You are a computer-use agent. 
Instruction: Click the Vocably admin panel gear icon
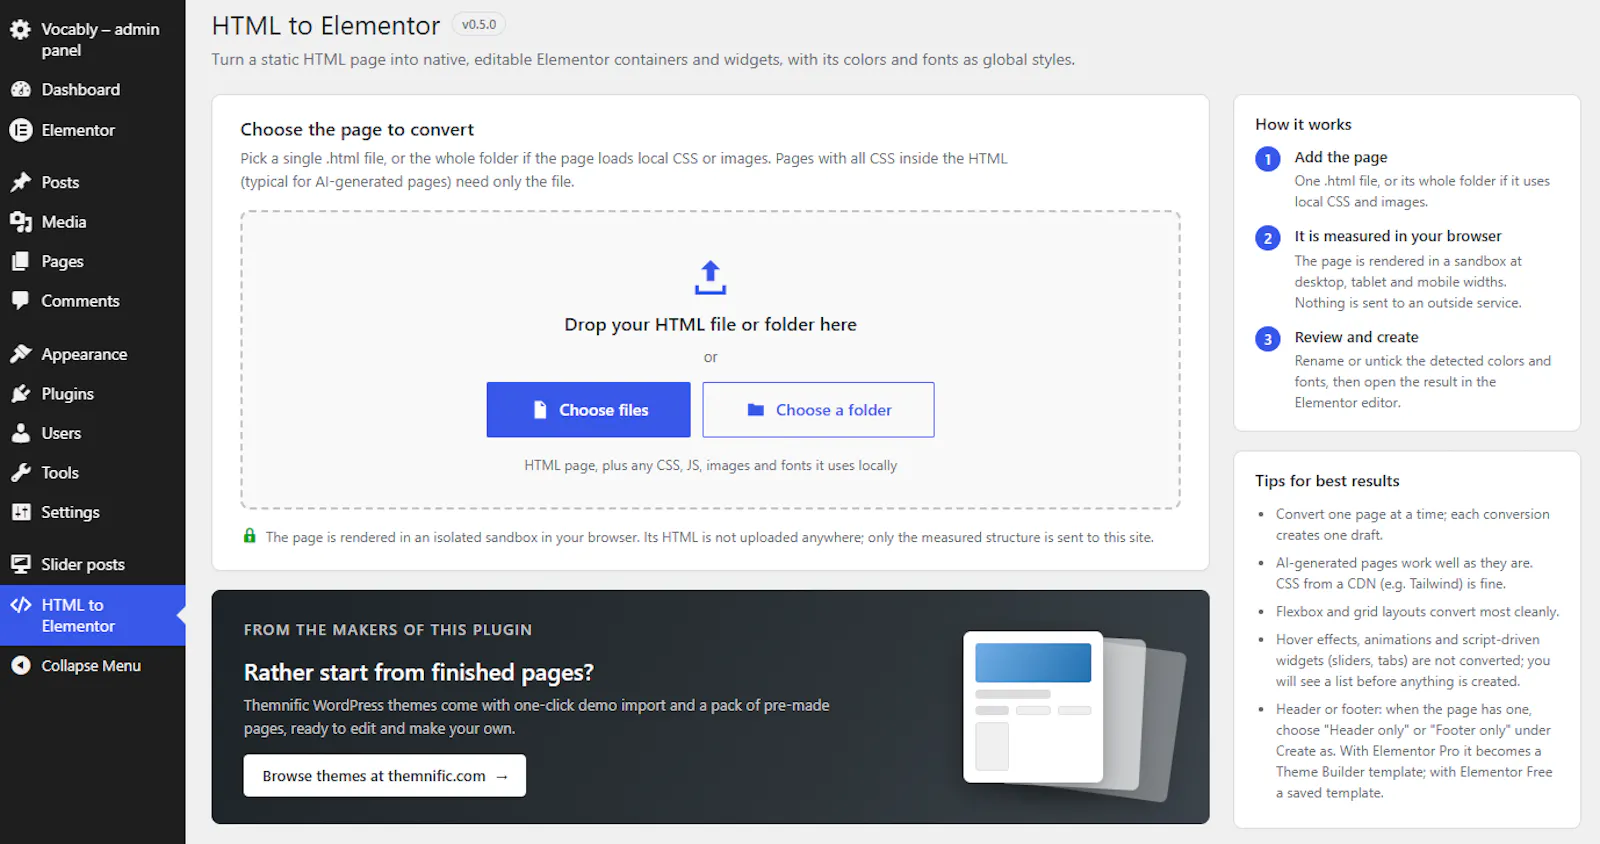(x=21, y=30)
